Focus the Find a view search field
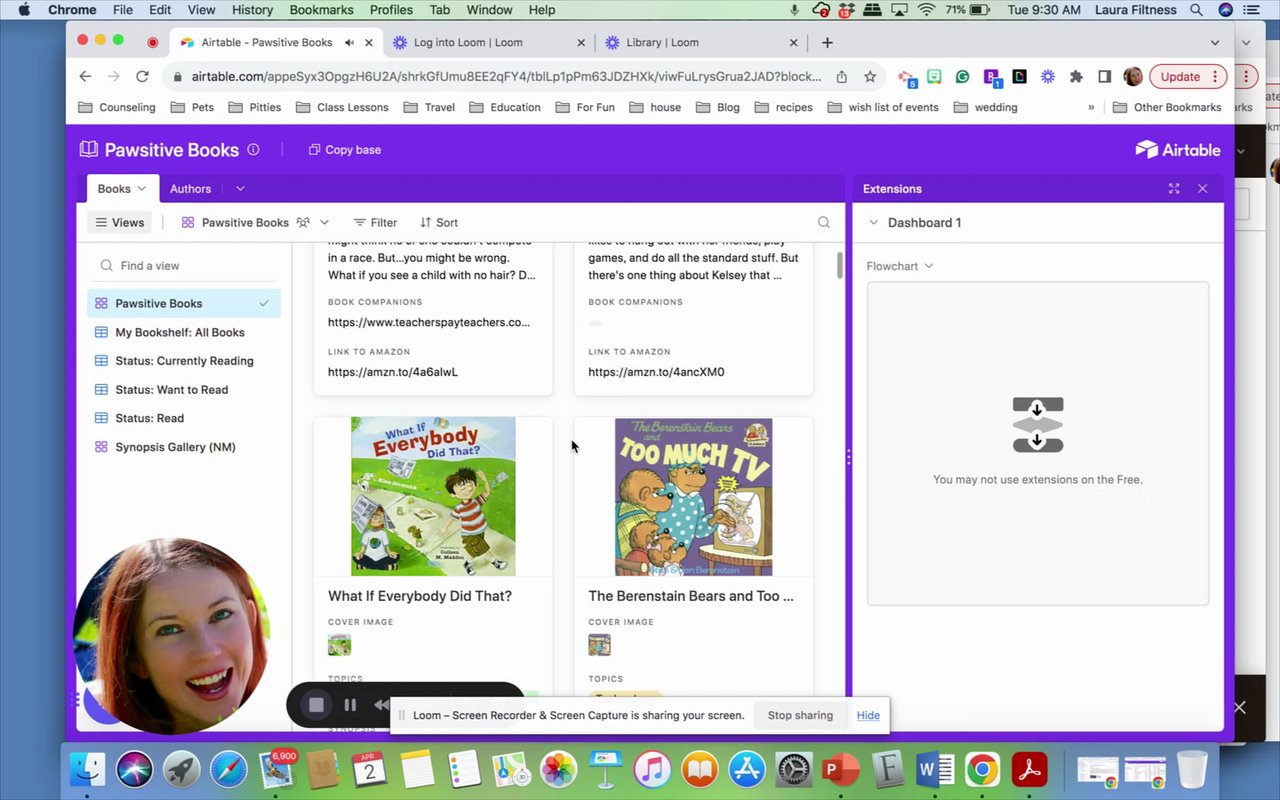The width and height of the screenshot is (1280, 800). 186,266
